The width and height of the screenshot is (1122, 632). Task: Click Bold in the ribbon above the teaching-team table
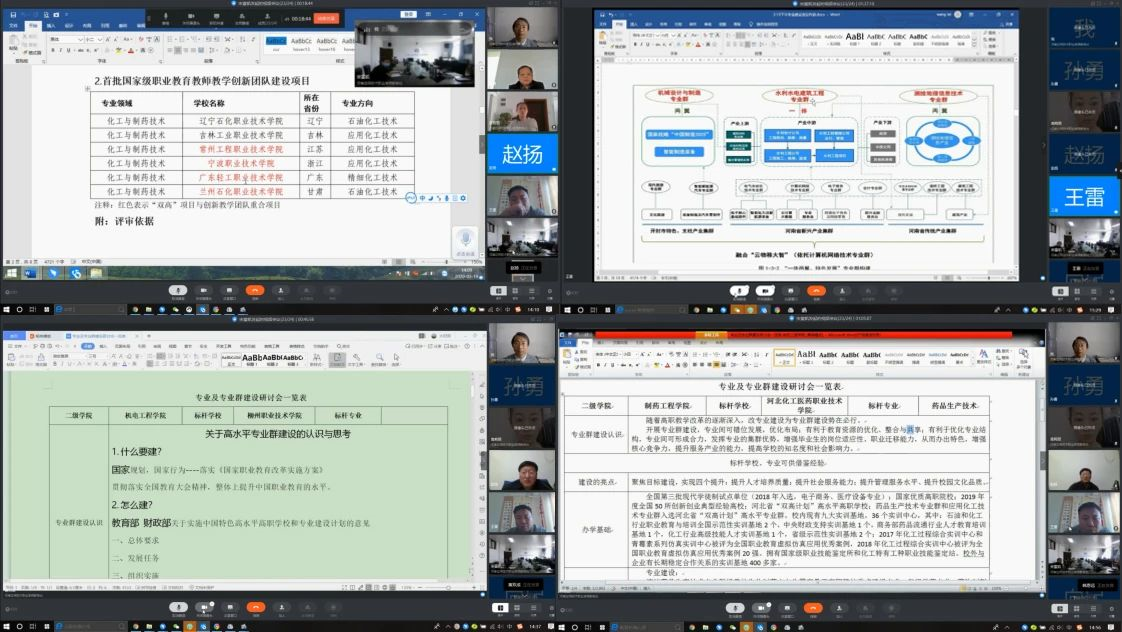(53, 50)
